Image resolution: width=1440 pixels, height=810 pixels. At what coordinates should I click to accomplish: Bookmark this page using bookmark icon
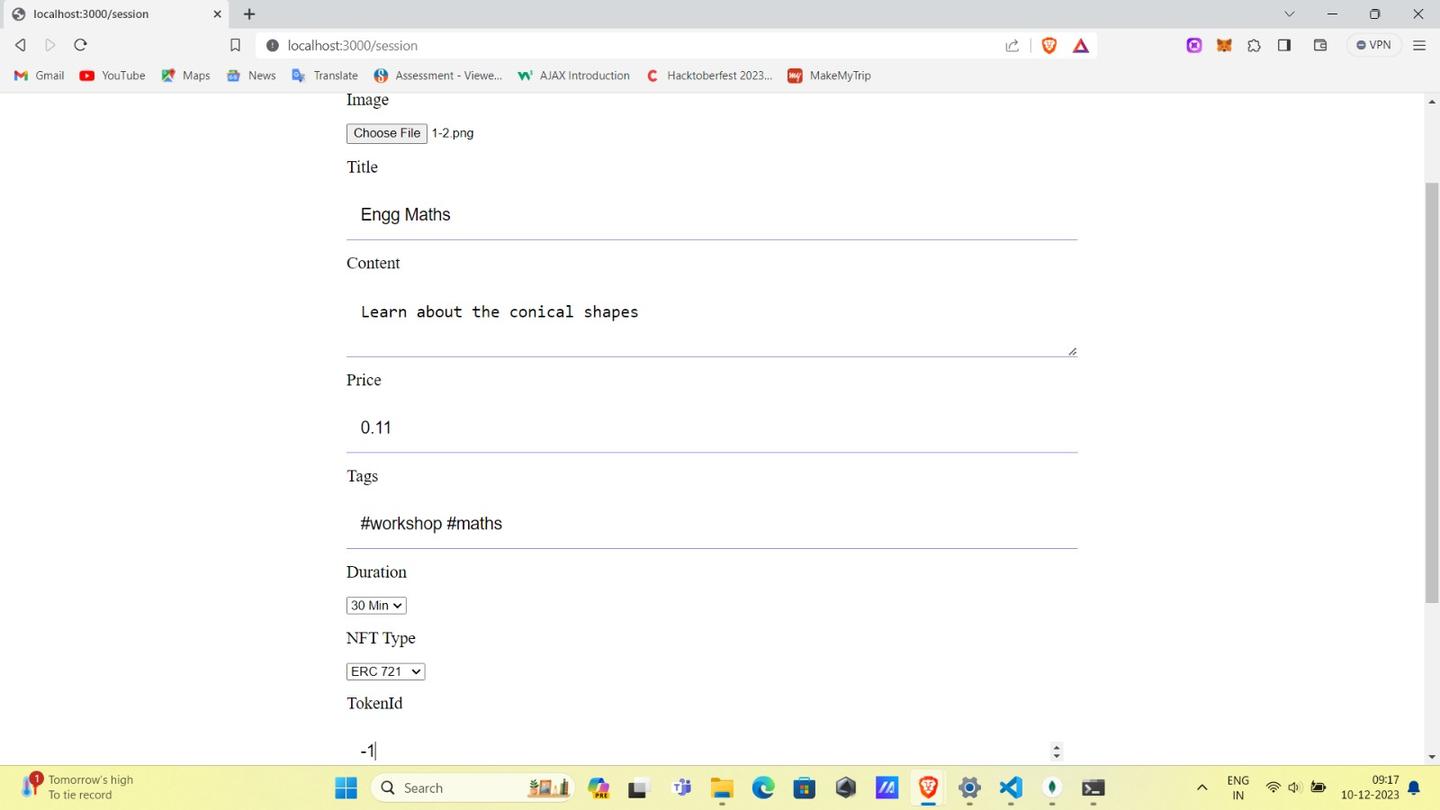pos(235,45)
